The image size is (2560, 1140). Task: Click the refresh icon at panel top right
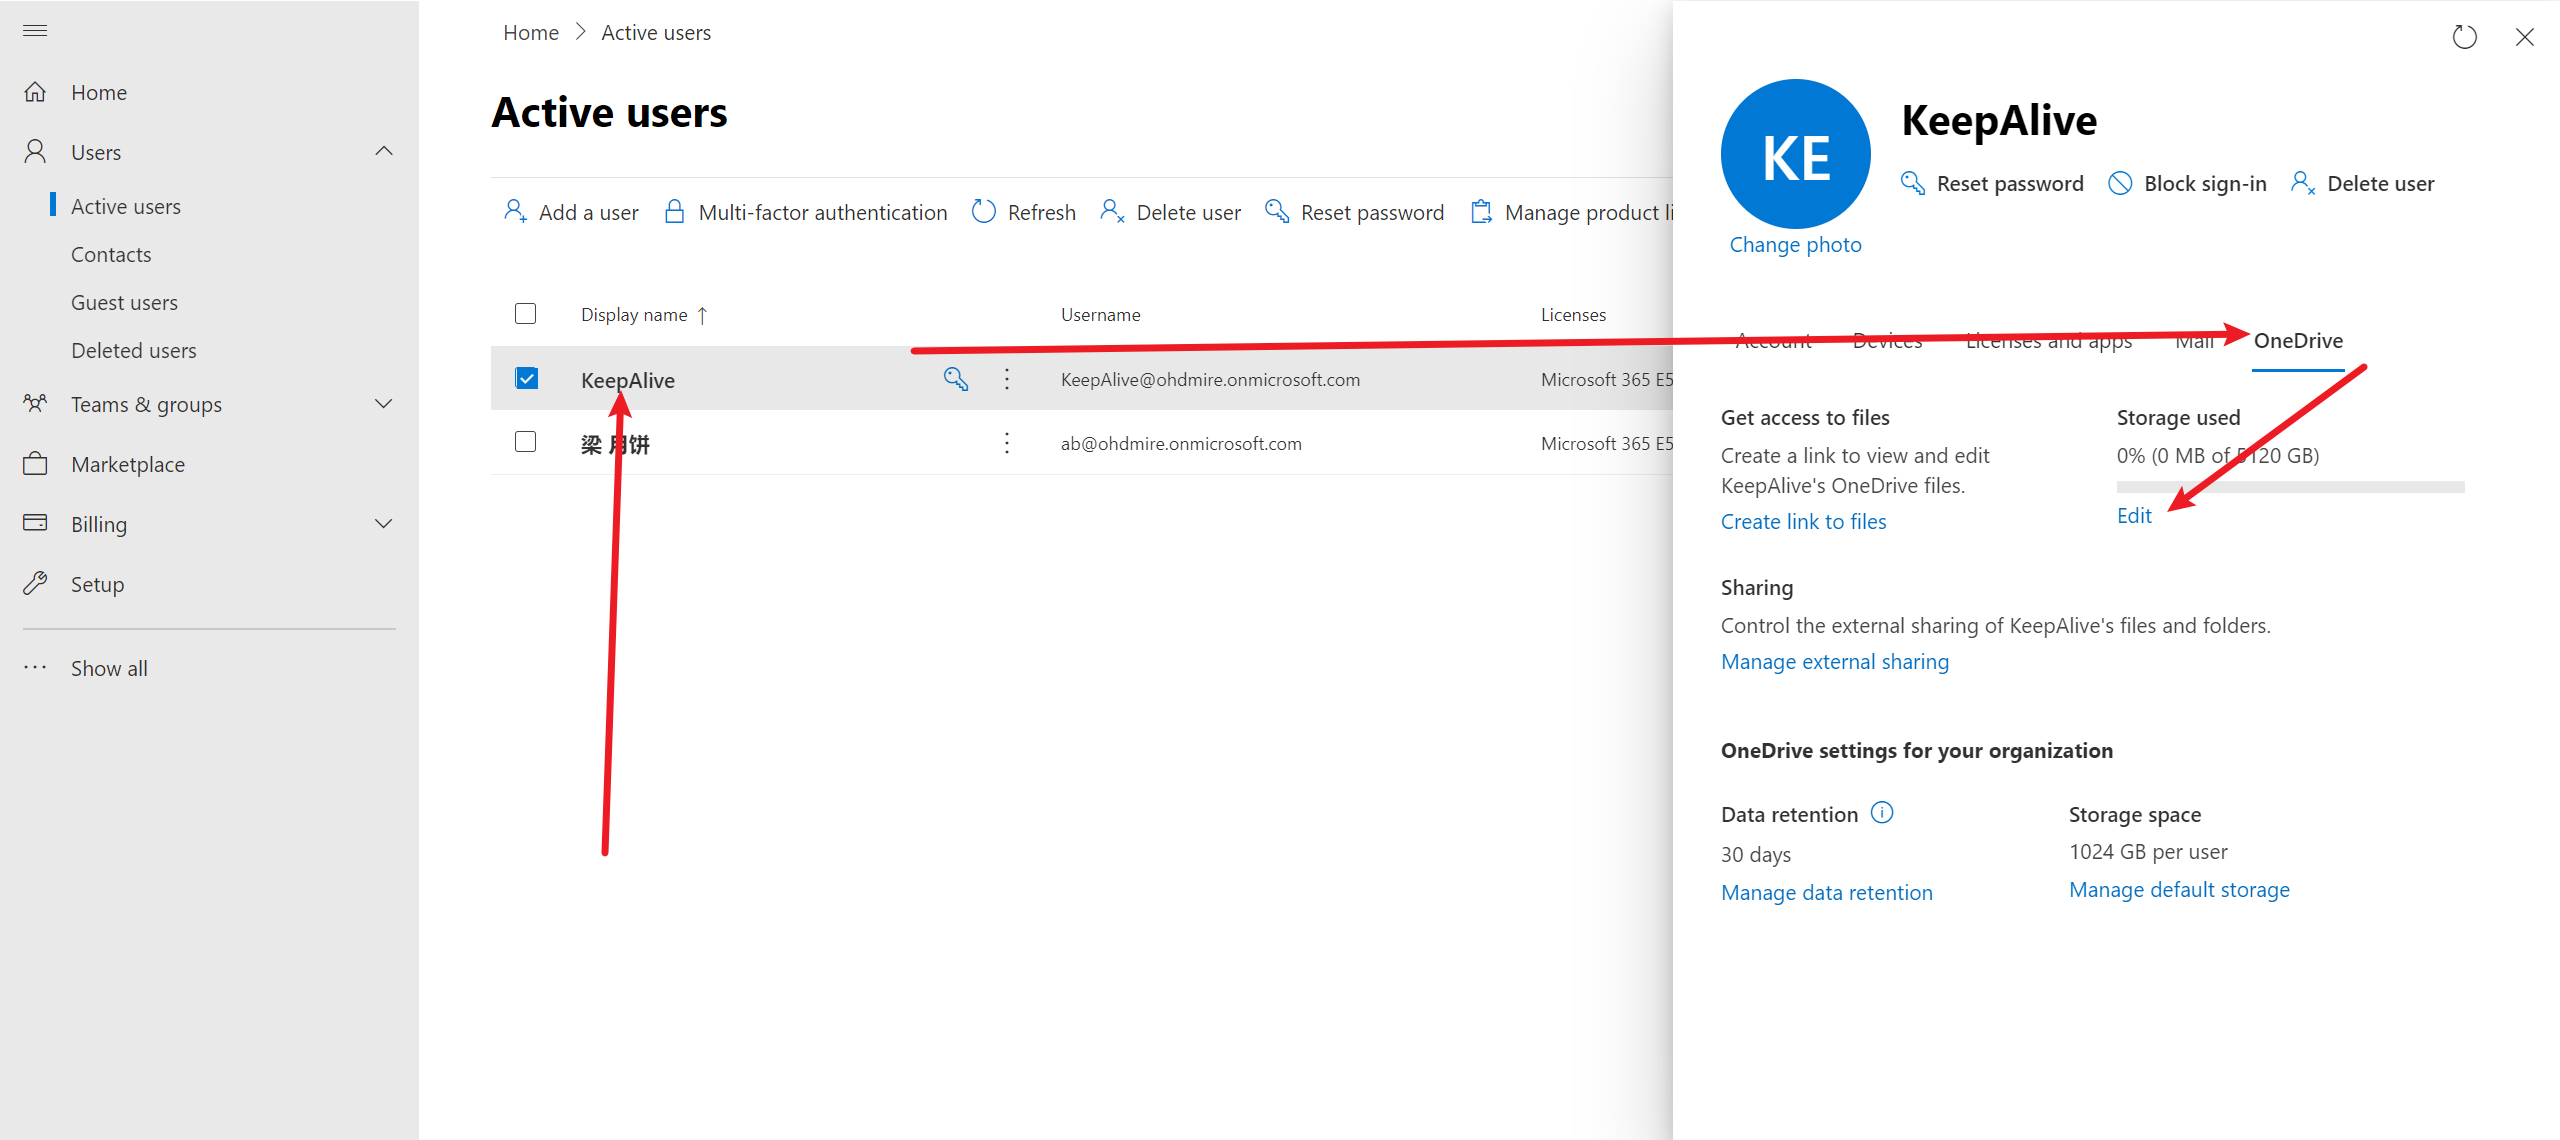tap(2464, 37)
